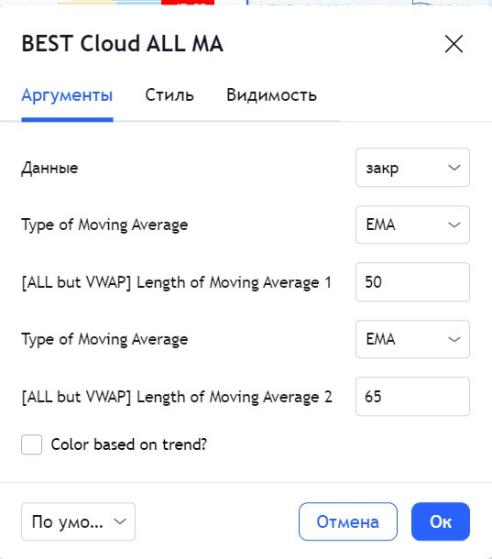
Task: Click the chevron next to По умо...
Action: [x=120, y=522]
